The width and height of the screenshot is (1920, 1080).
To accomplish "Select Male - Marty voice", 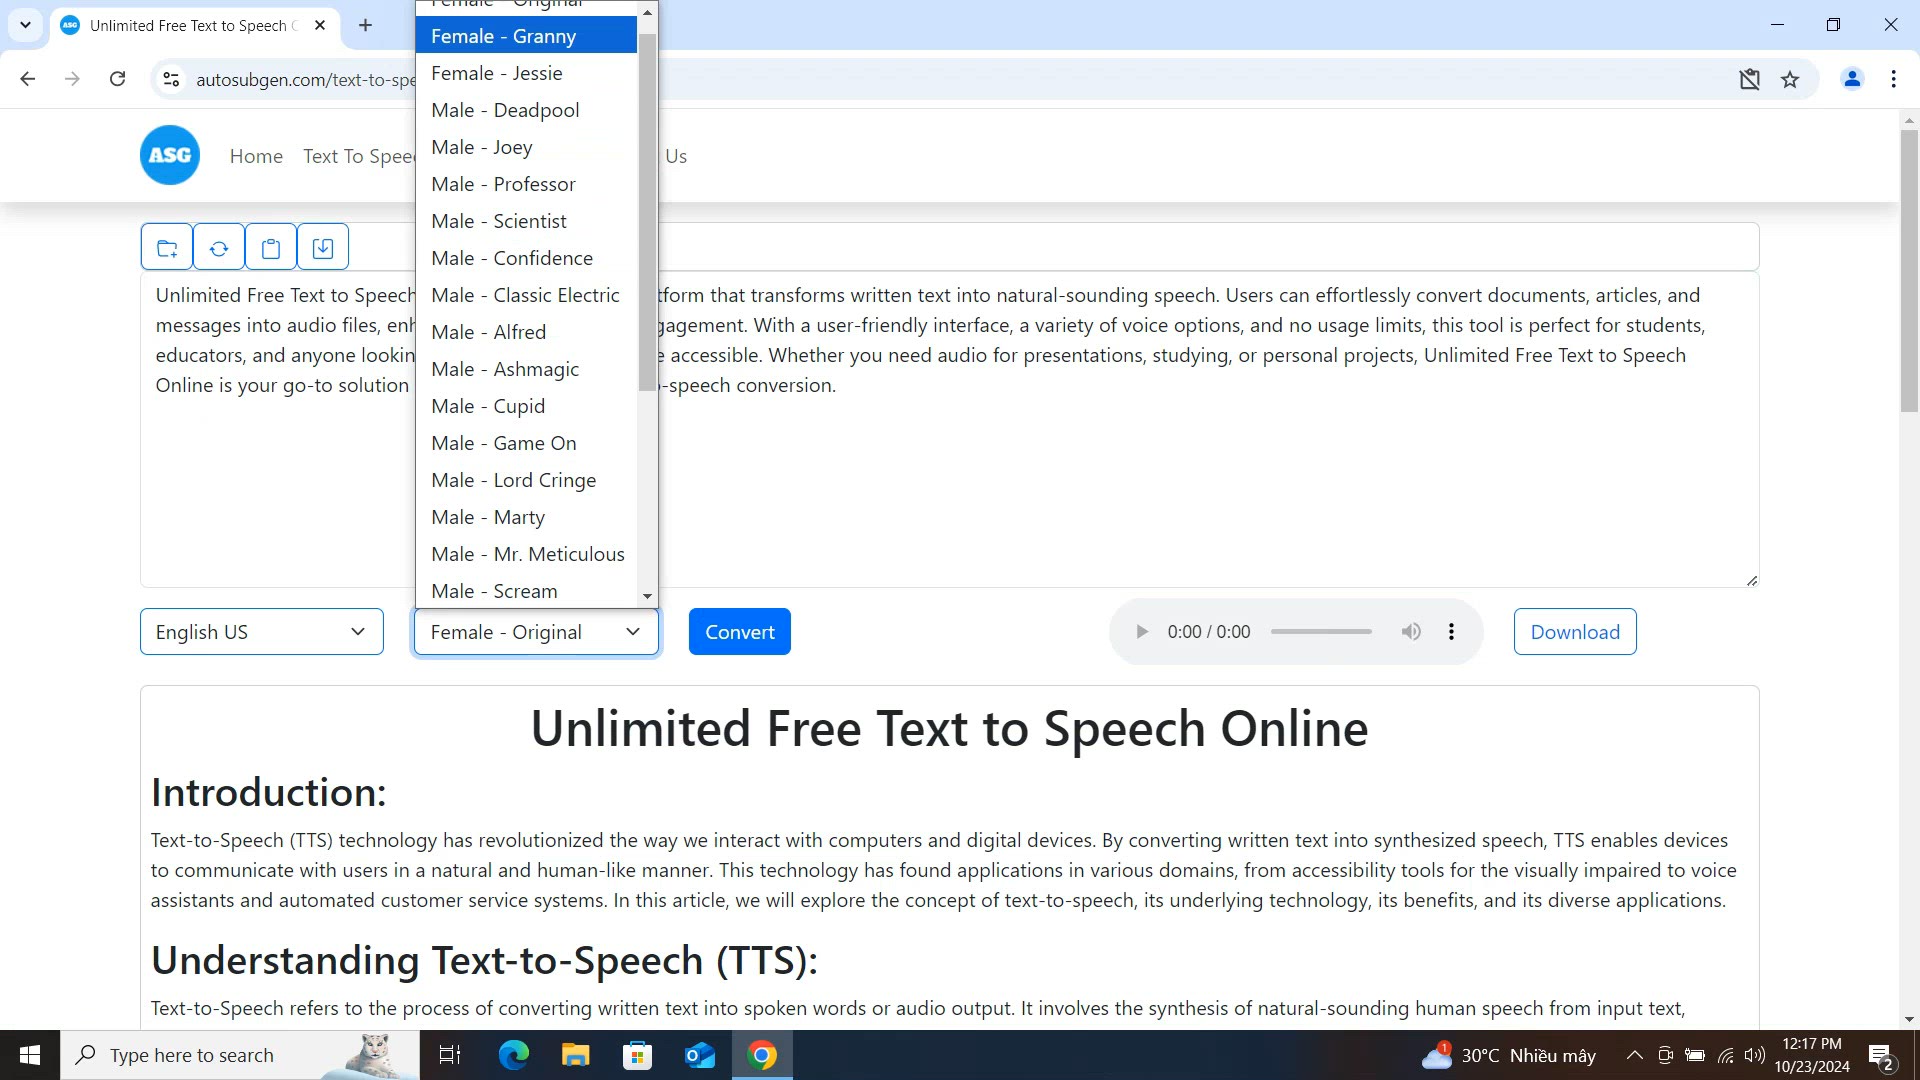I will (526, 517).
